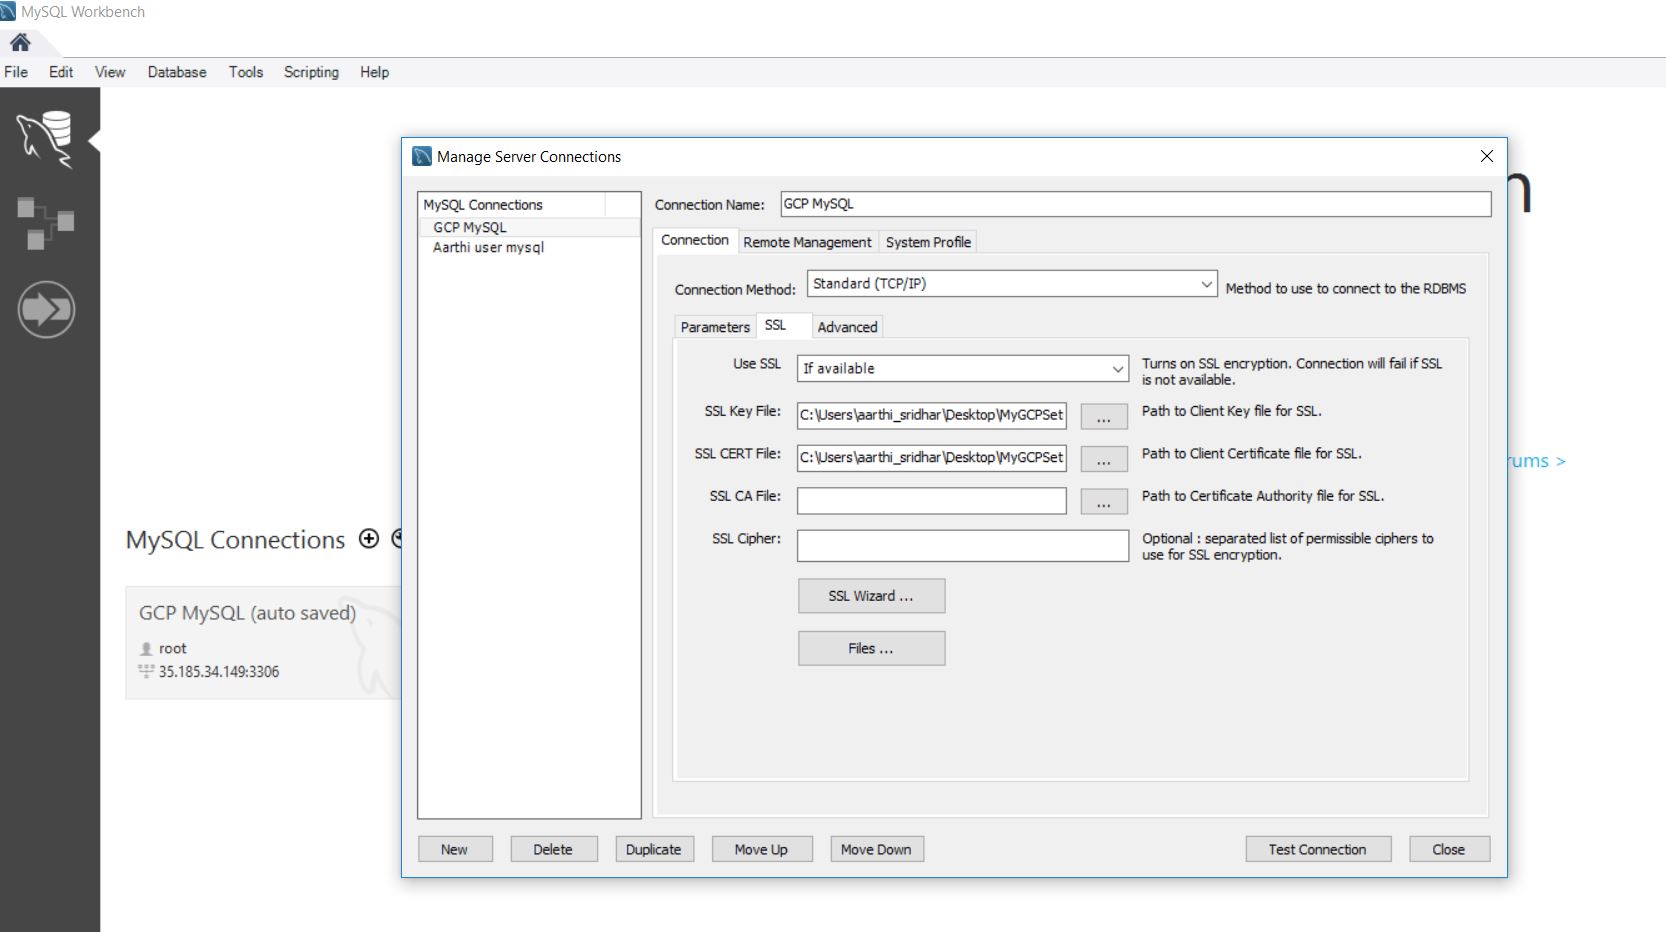This screenshot has height=932, width=1666.
Task: Select the GCP MySQL (auto saved) connection tile
Action: [x=250, y=640]
